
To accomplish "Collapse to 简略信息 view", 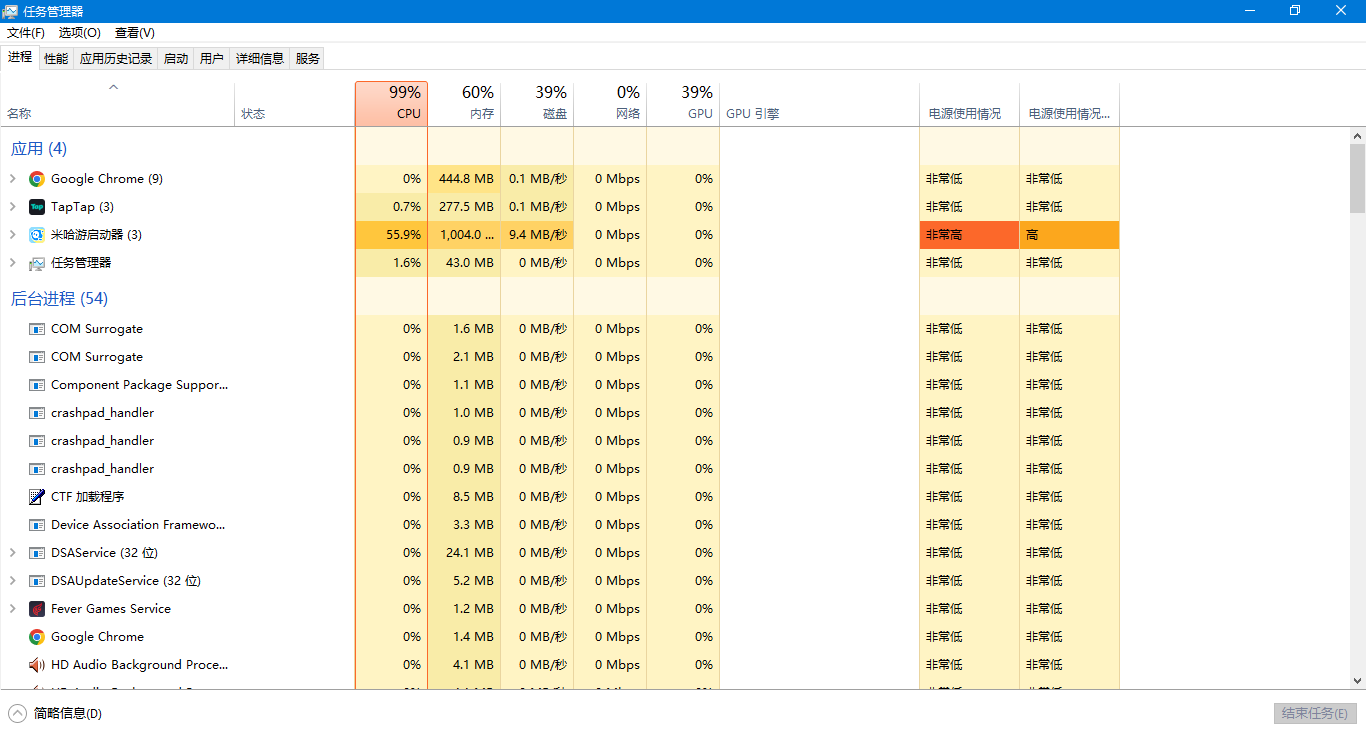I will coord(55,713).
